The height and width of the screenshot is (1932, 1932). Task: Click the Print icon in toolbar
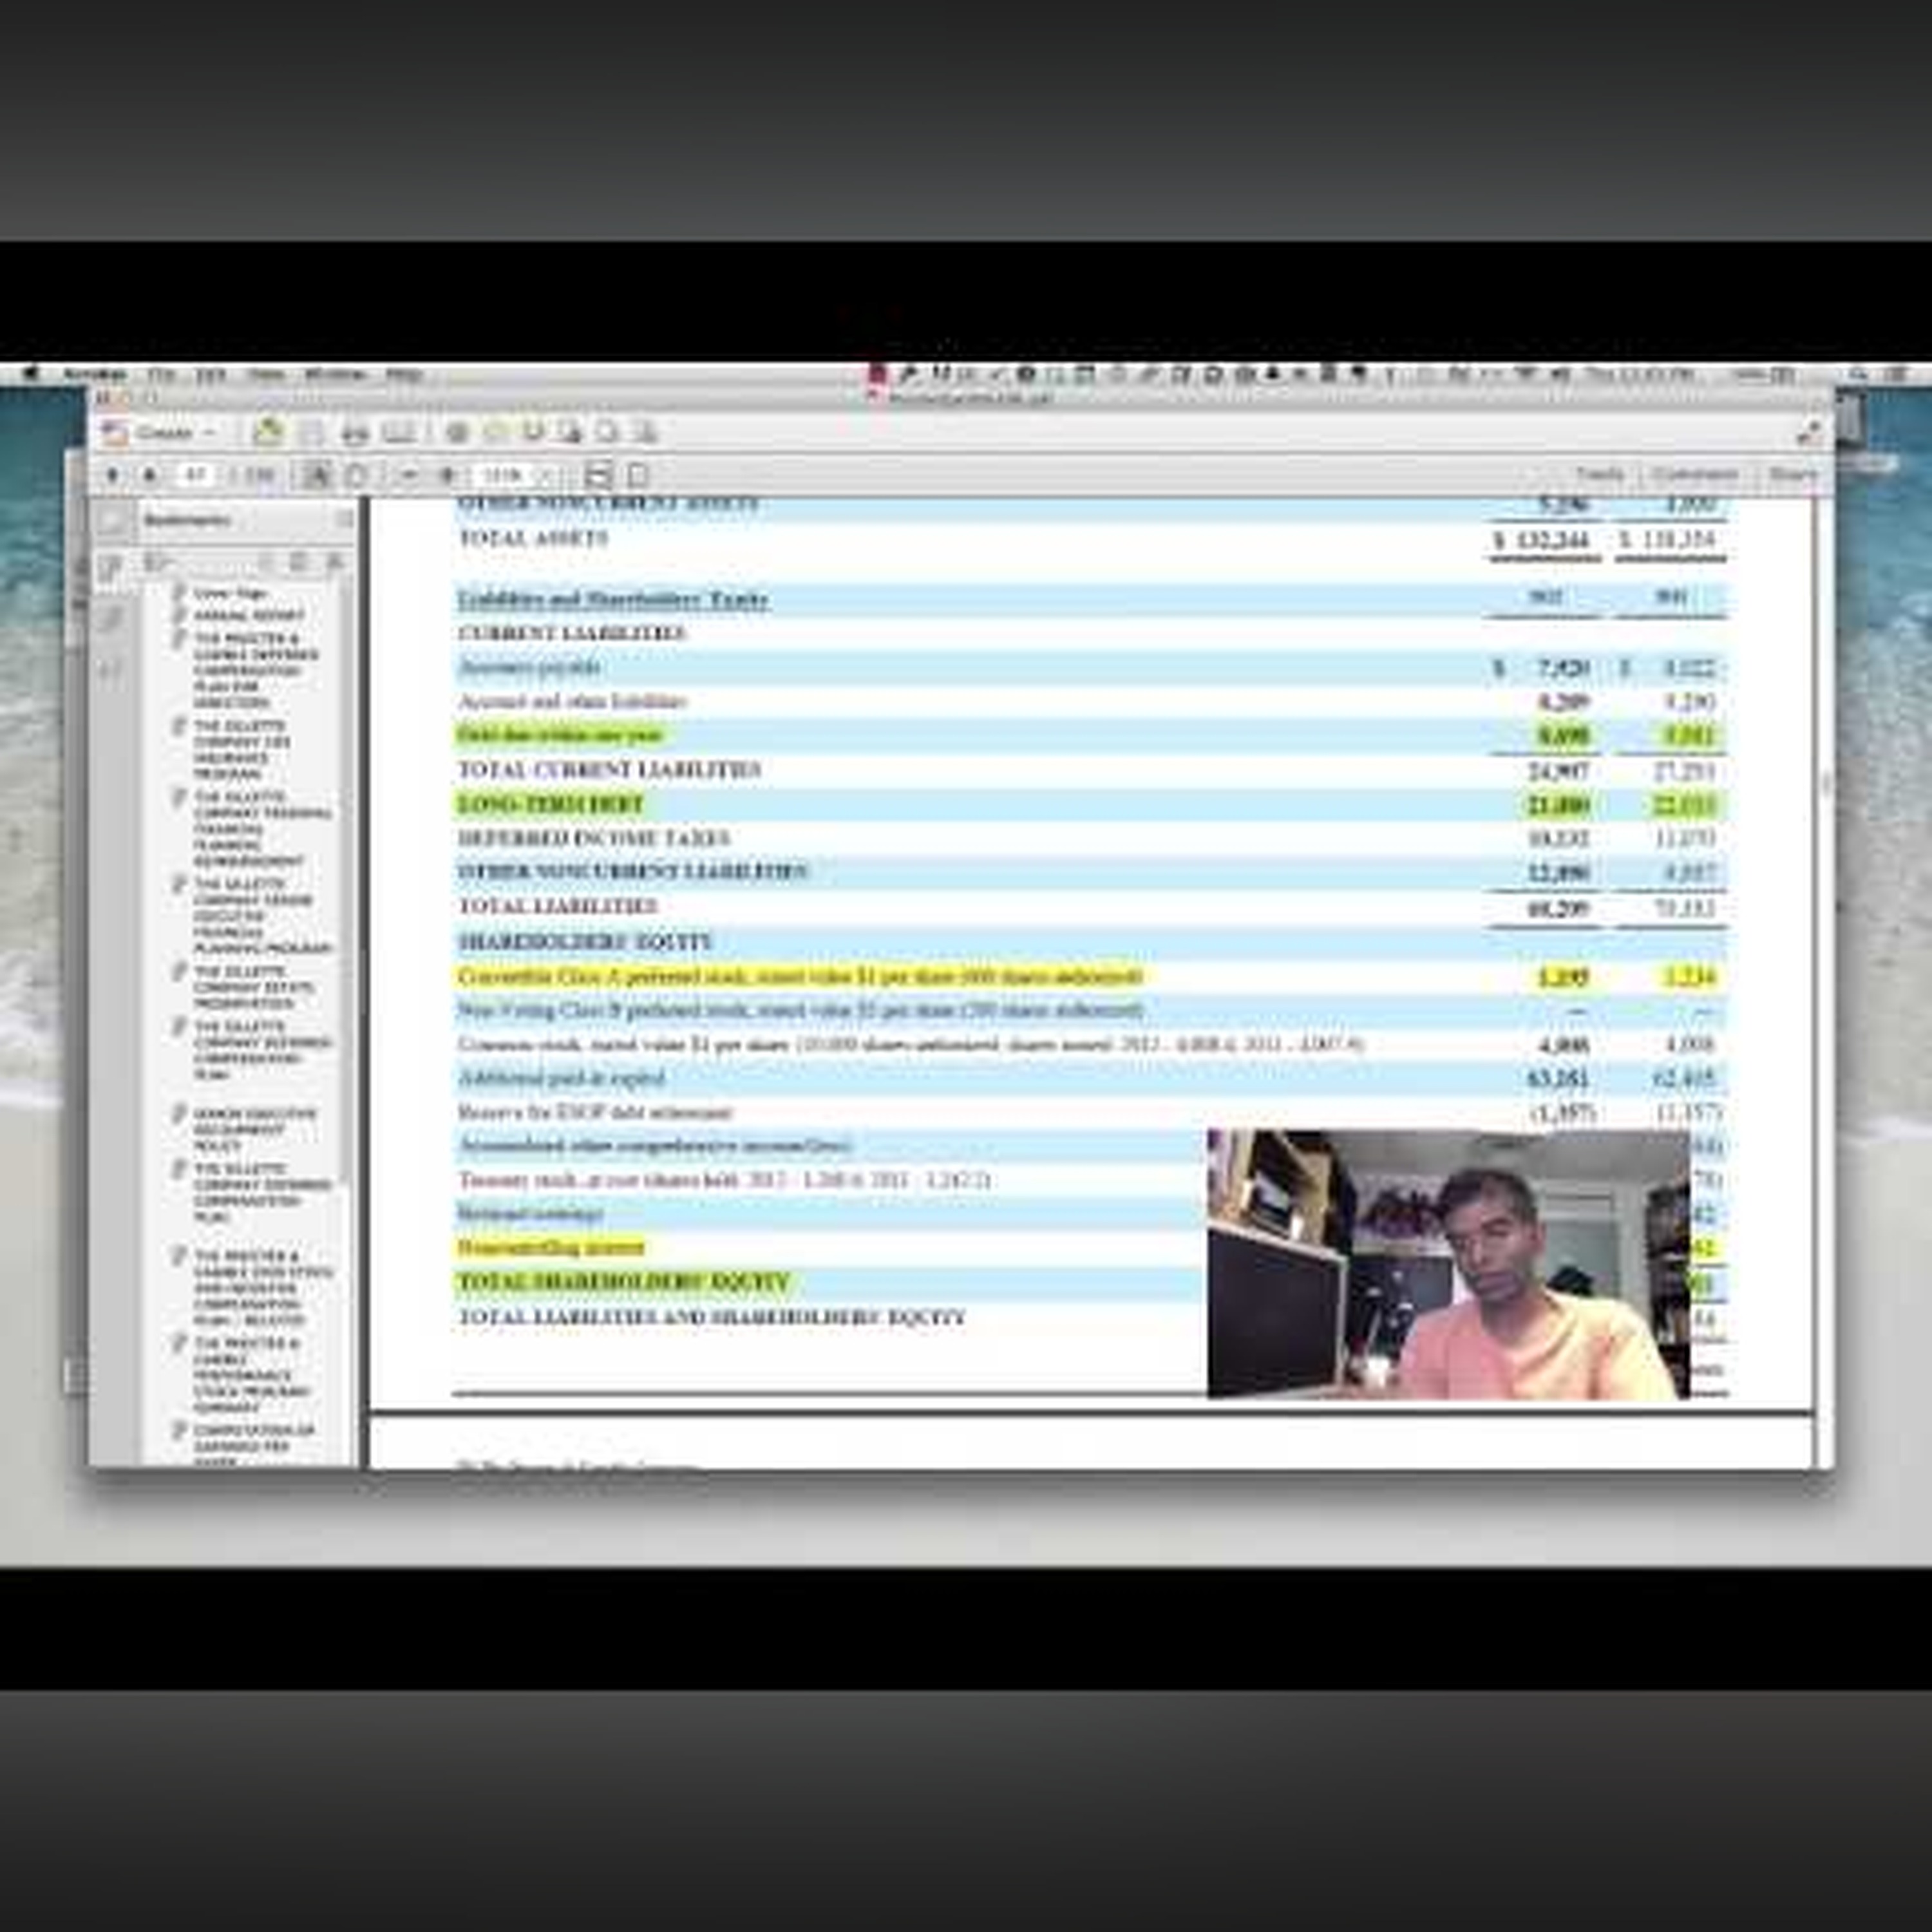click(x=355, y=433)
